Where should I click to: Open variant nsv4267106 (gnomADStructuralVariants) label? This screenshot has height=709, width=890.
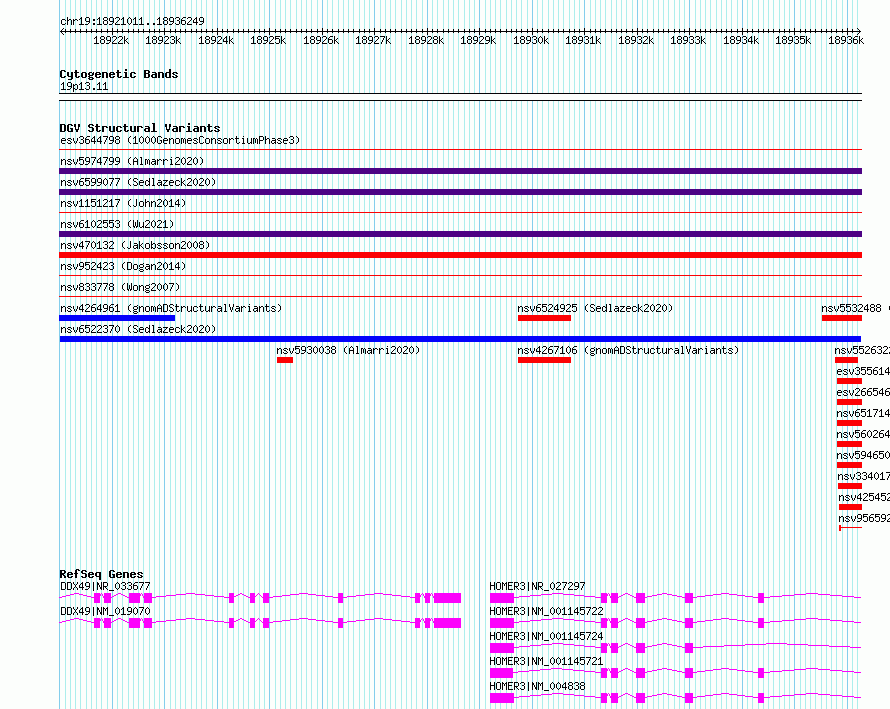pyautogui.click(x=628, y=350)
